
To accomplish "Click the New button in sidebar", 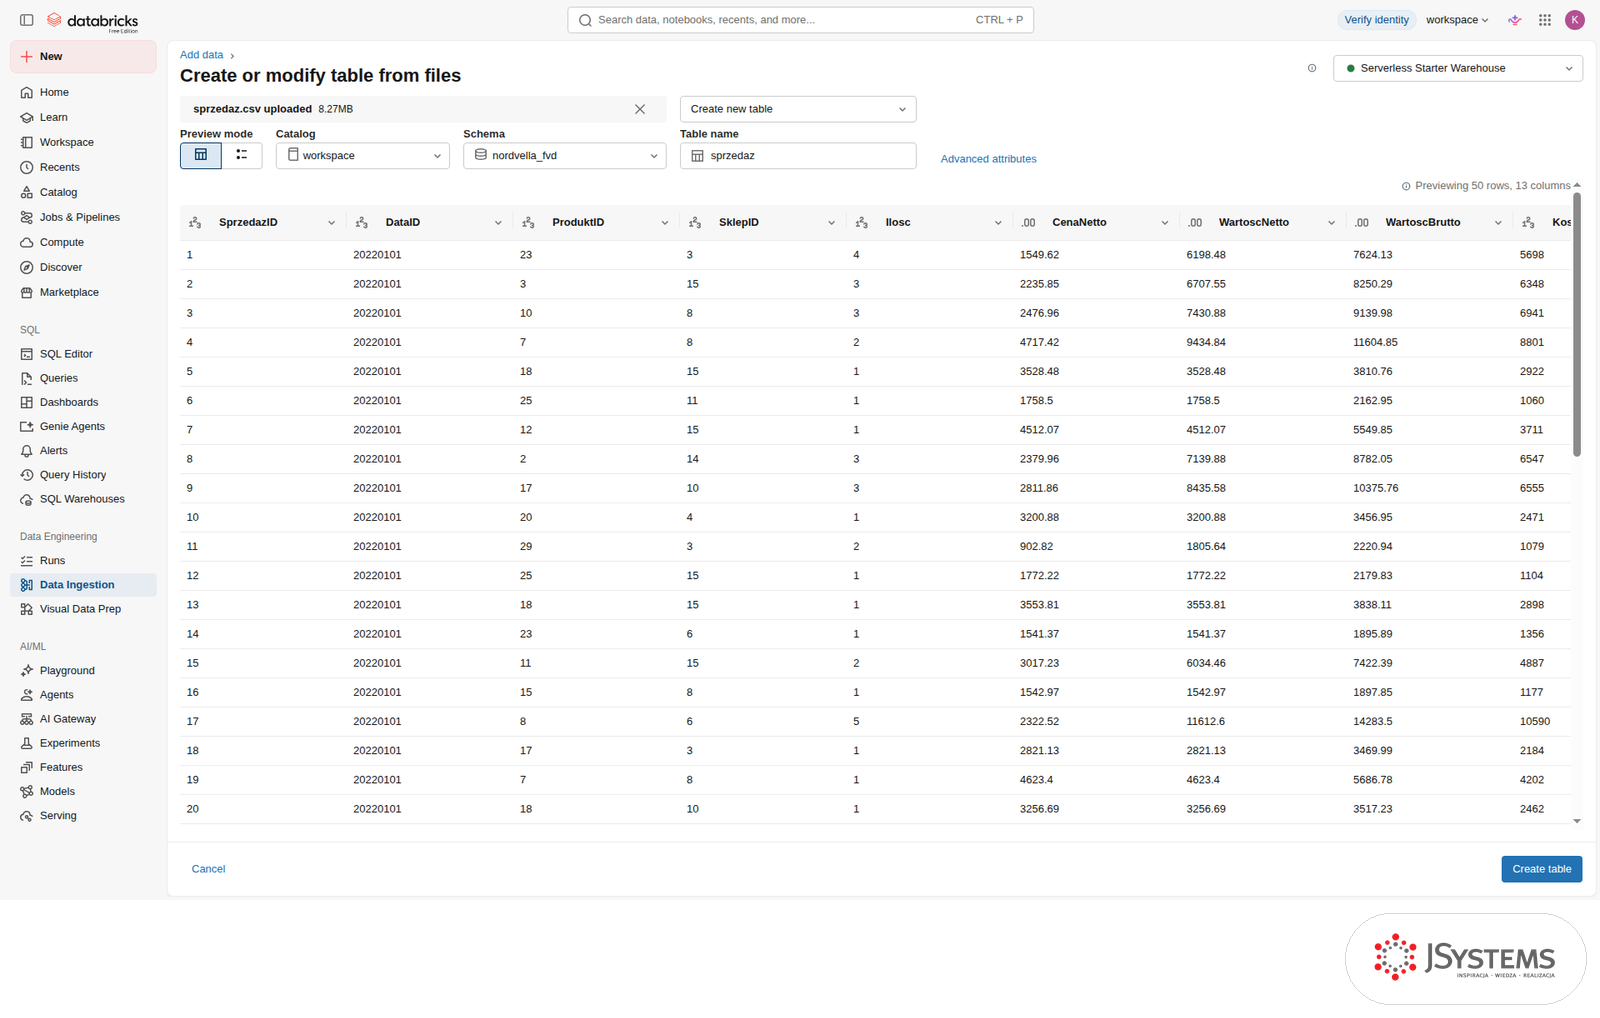I will (83, 57).
